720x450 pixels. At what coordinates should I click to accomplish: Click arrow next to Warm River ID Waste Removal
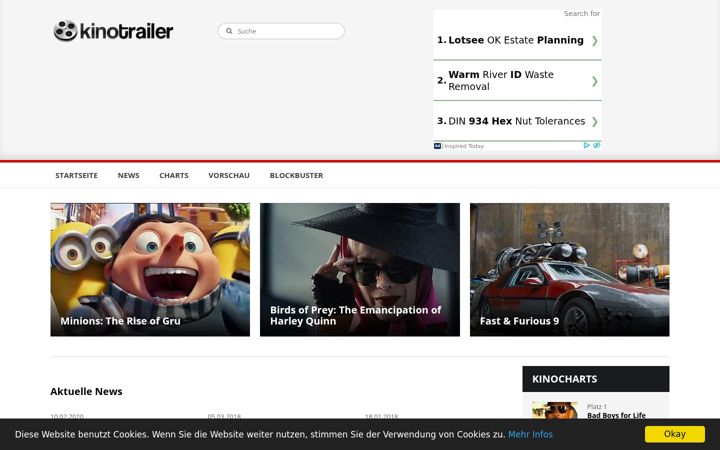(595, 81)
